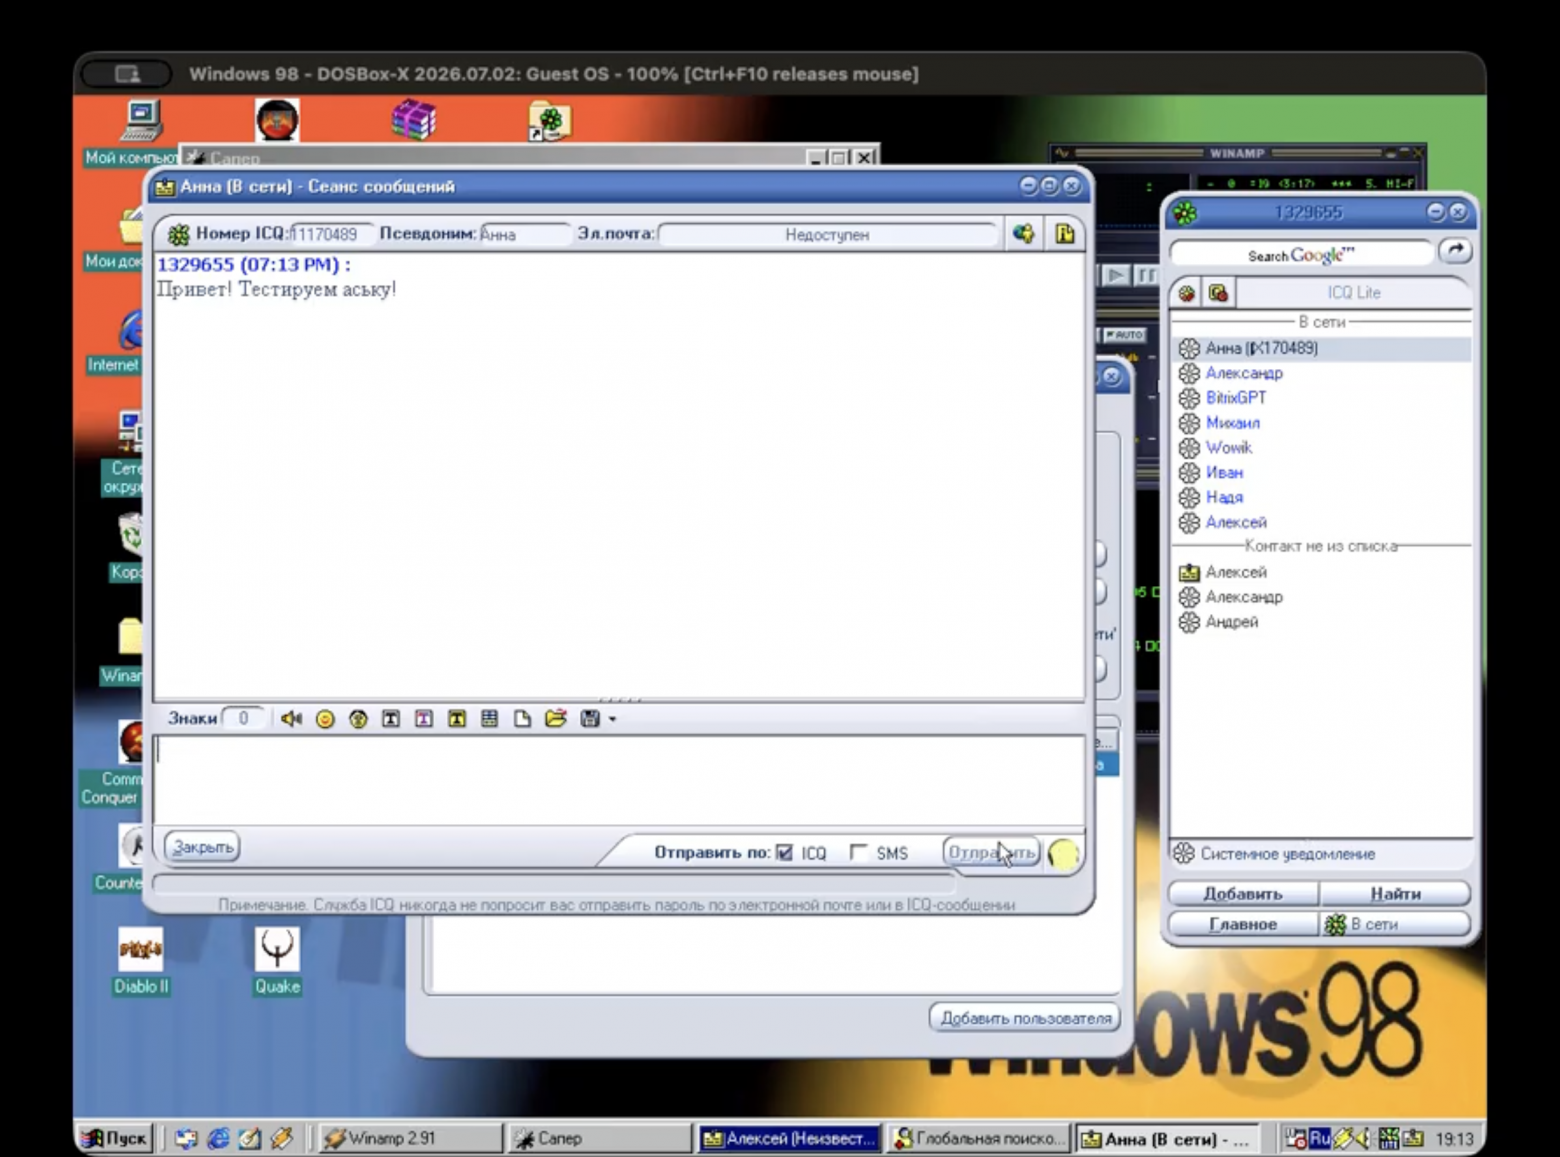This screenshot has height=1157, width=1560.
Task: Collapse the Контакт не из списка group header
Action: click(1321, 546)
